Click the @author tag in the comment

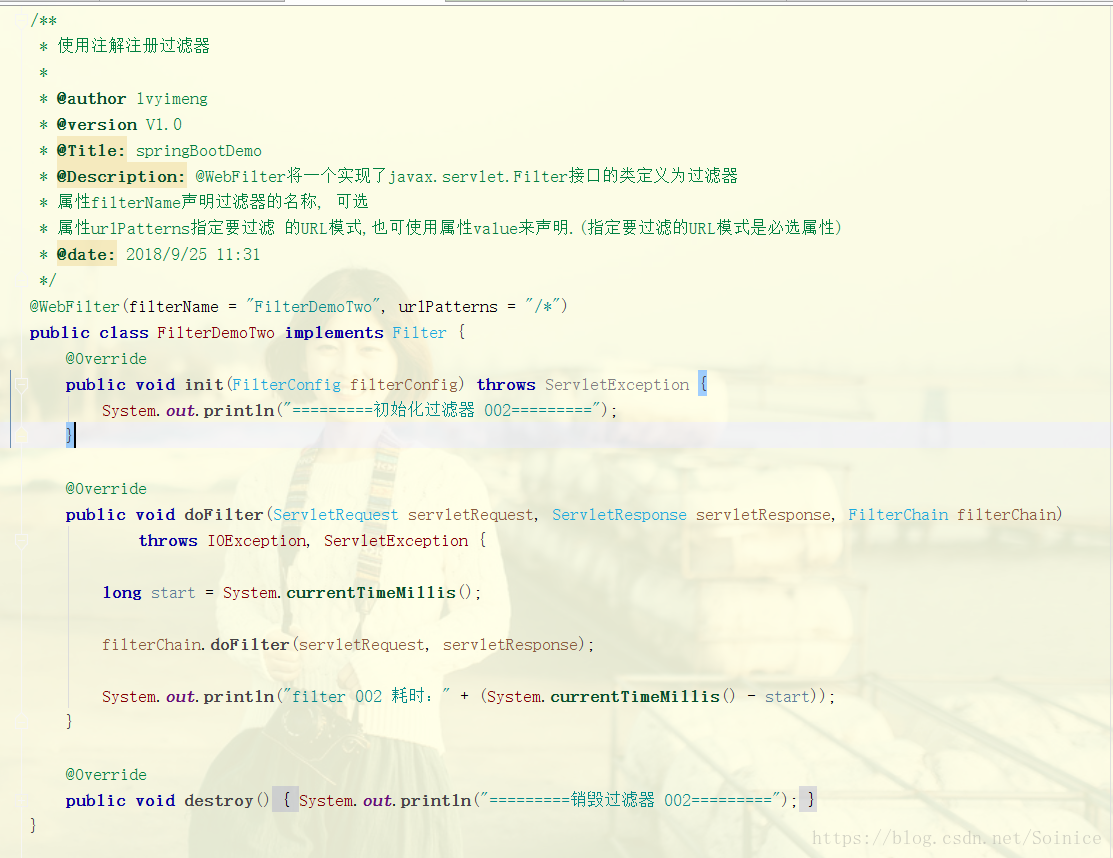[91, 99]
